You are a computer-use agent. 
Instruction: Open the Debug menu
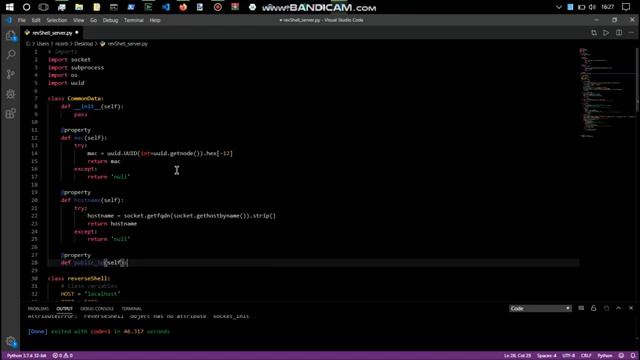[110, 20]
